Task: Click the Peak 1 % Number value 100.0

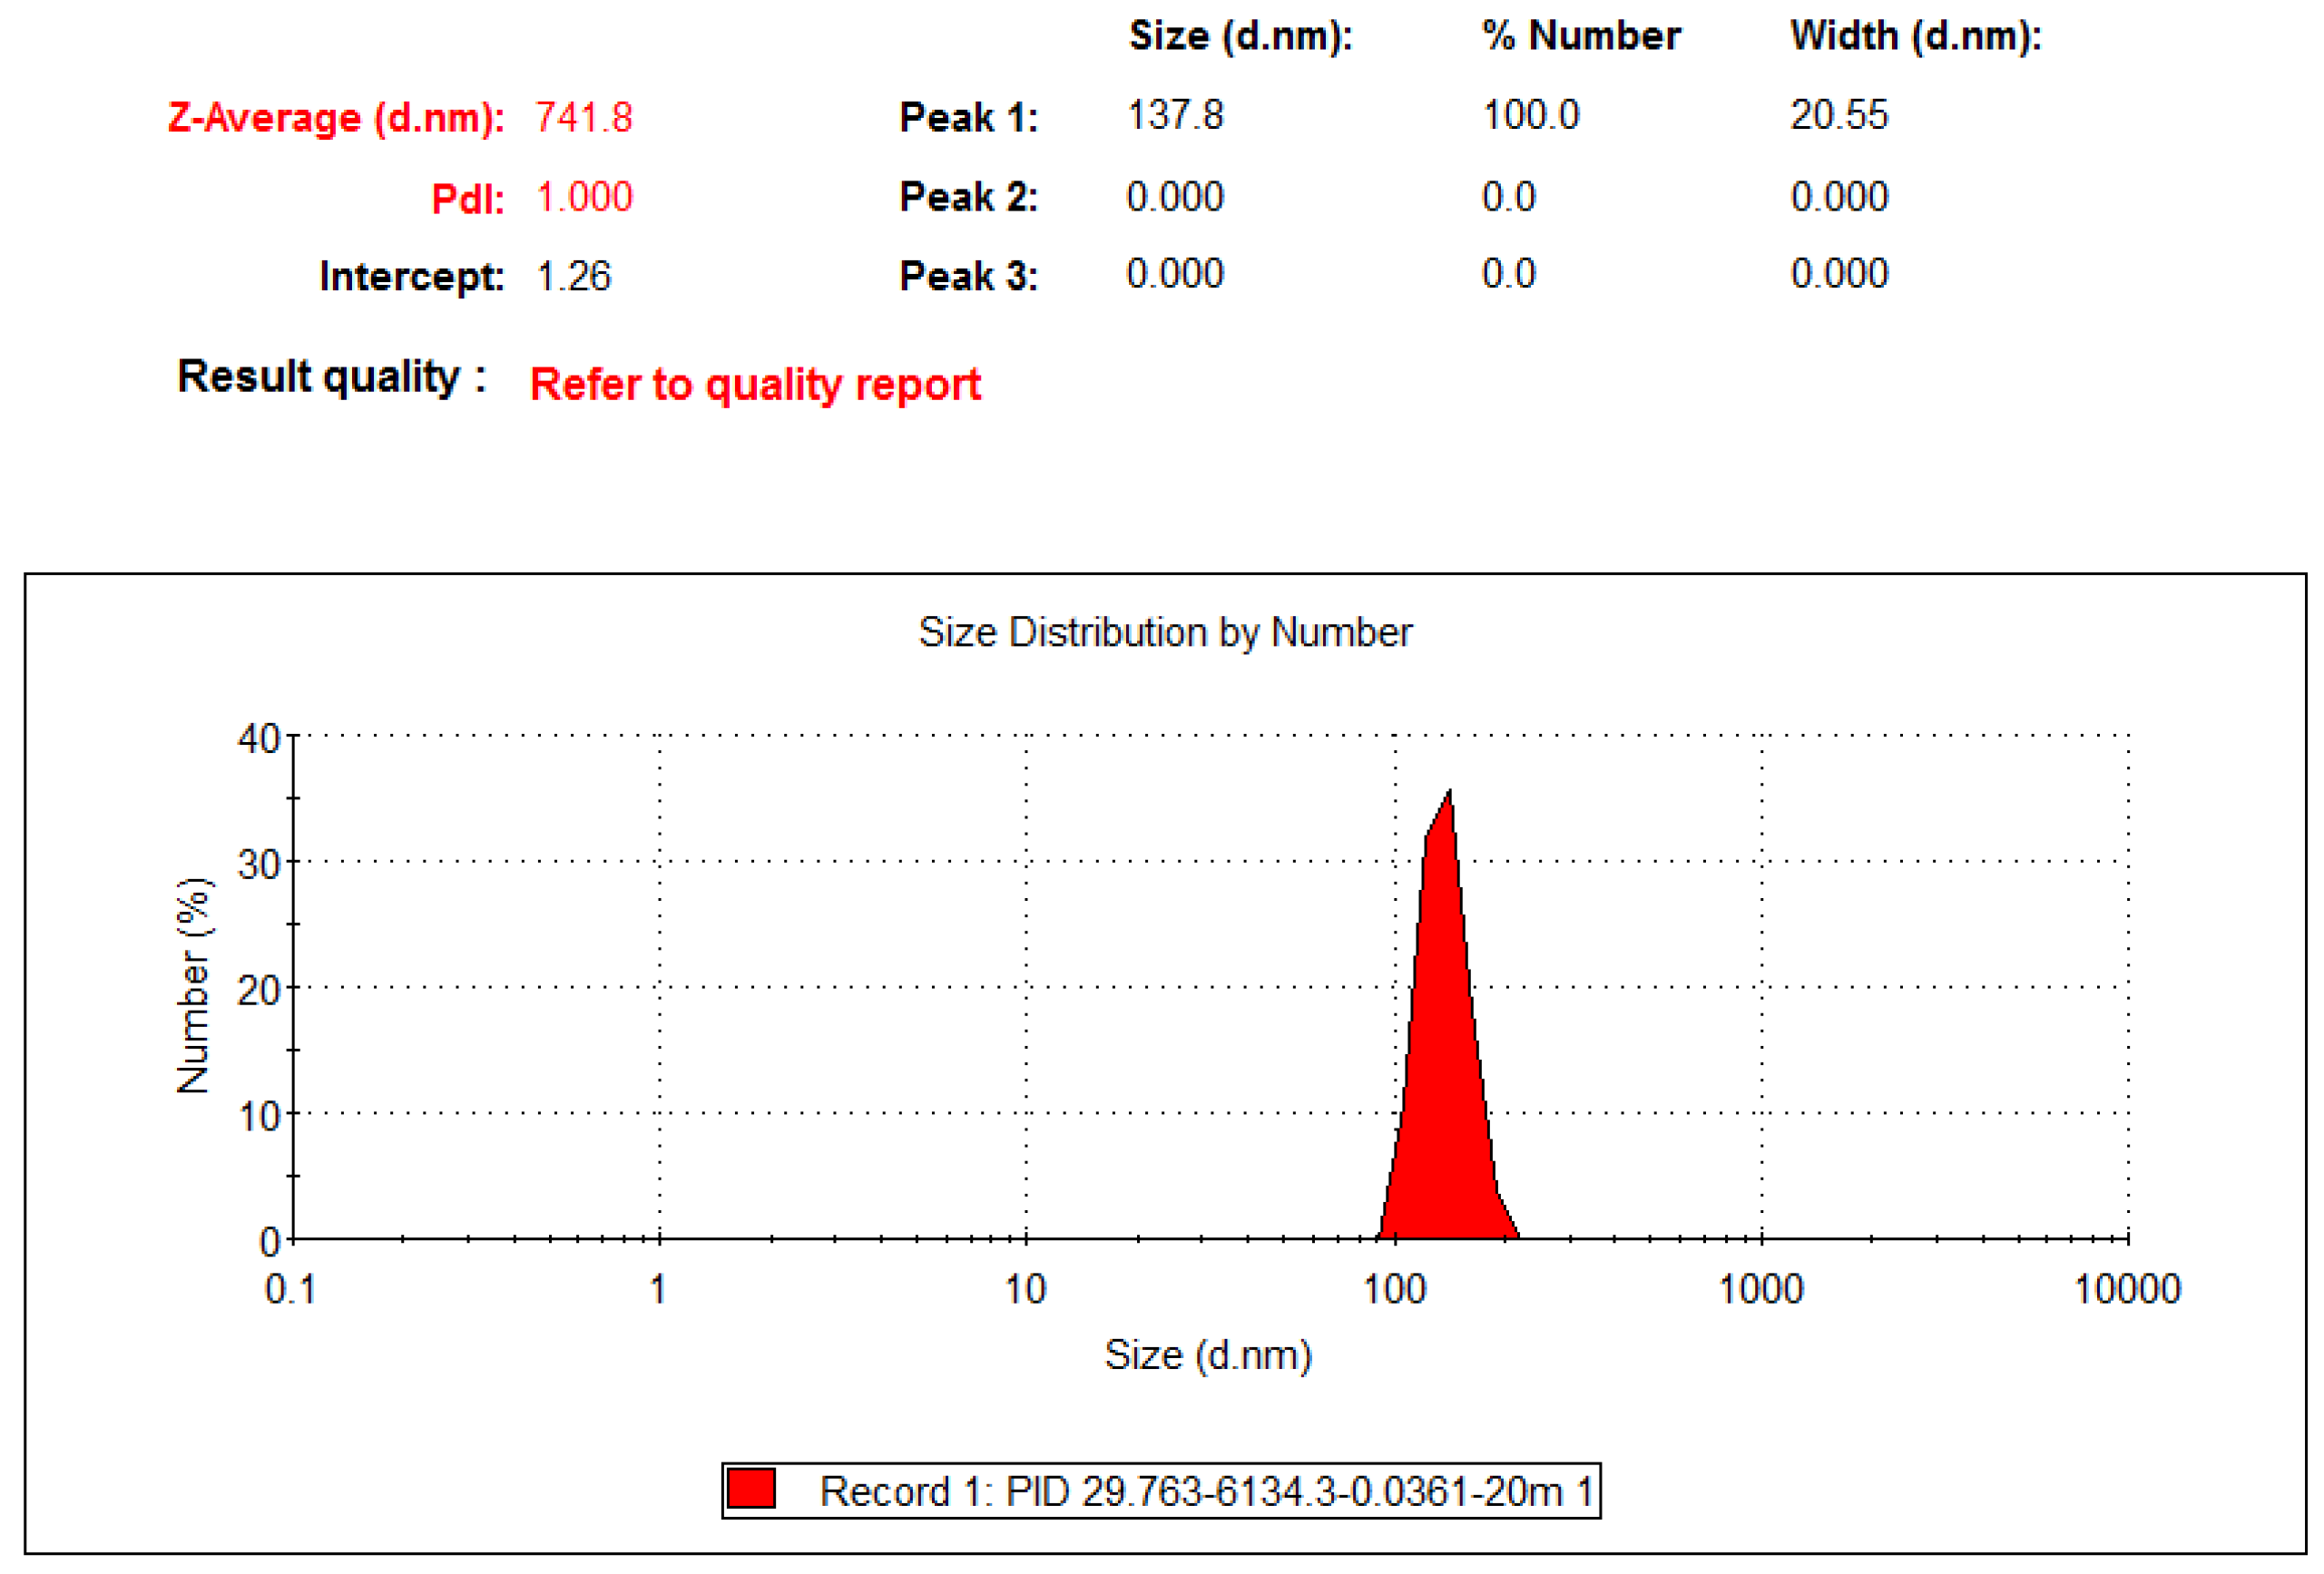Action: [x=1530, y=115]
